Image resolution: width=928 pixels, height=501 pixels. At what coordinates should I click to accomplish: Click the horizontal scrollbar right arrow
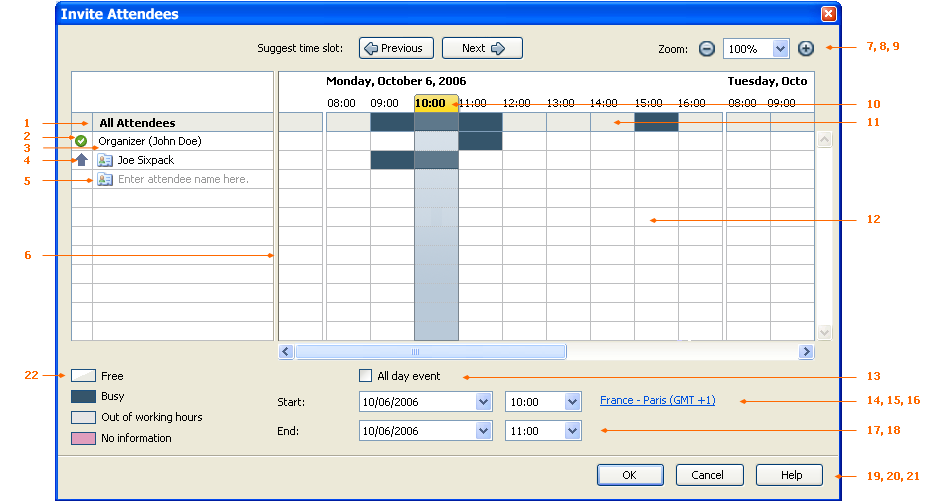click(x=806, y=352)
